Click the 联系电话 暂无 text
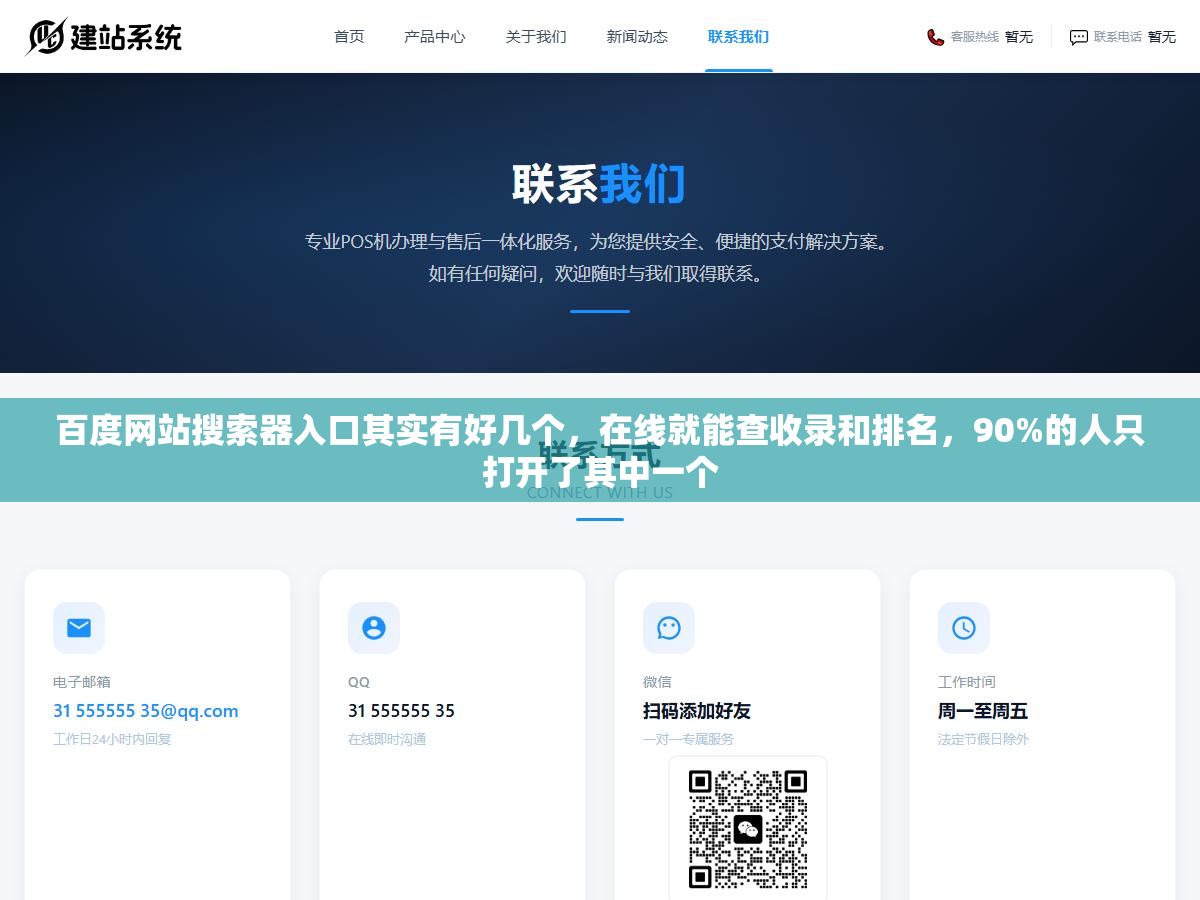Viewport: 1200px width, 900px height. pyautogui.click(x=1134, y=37)
